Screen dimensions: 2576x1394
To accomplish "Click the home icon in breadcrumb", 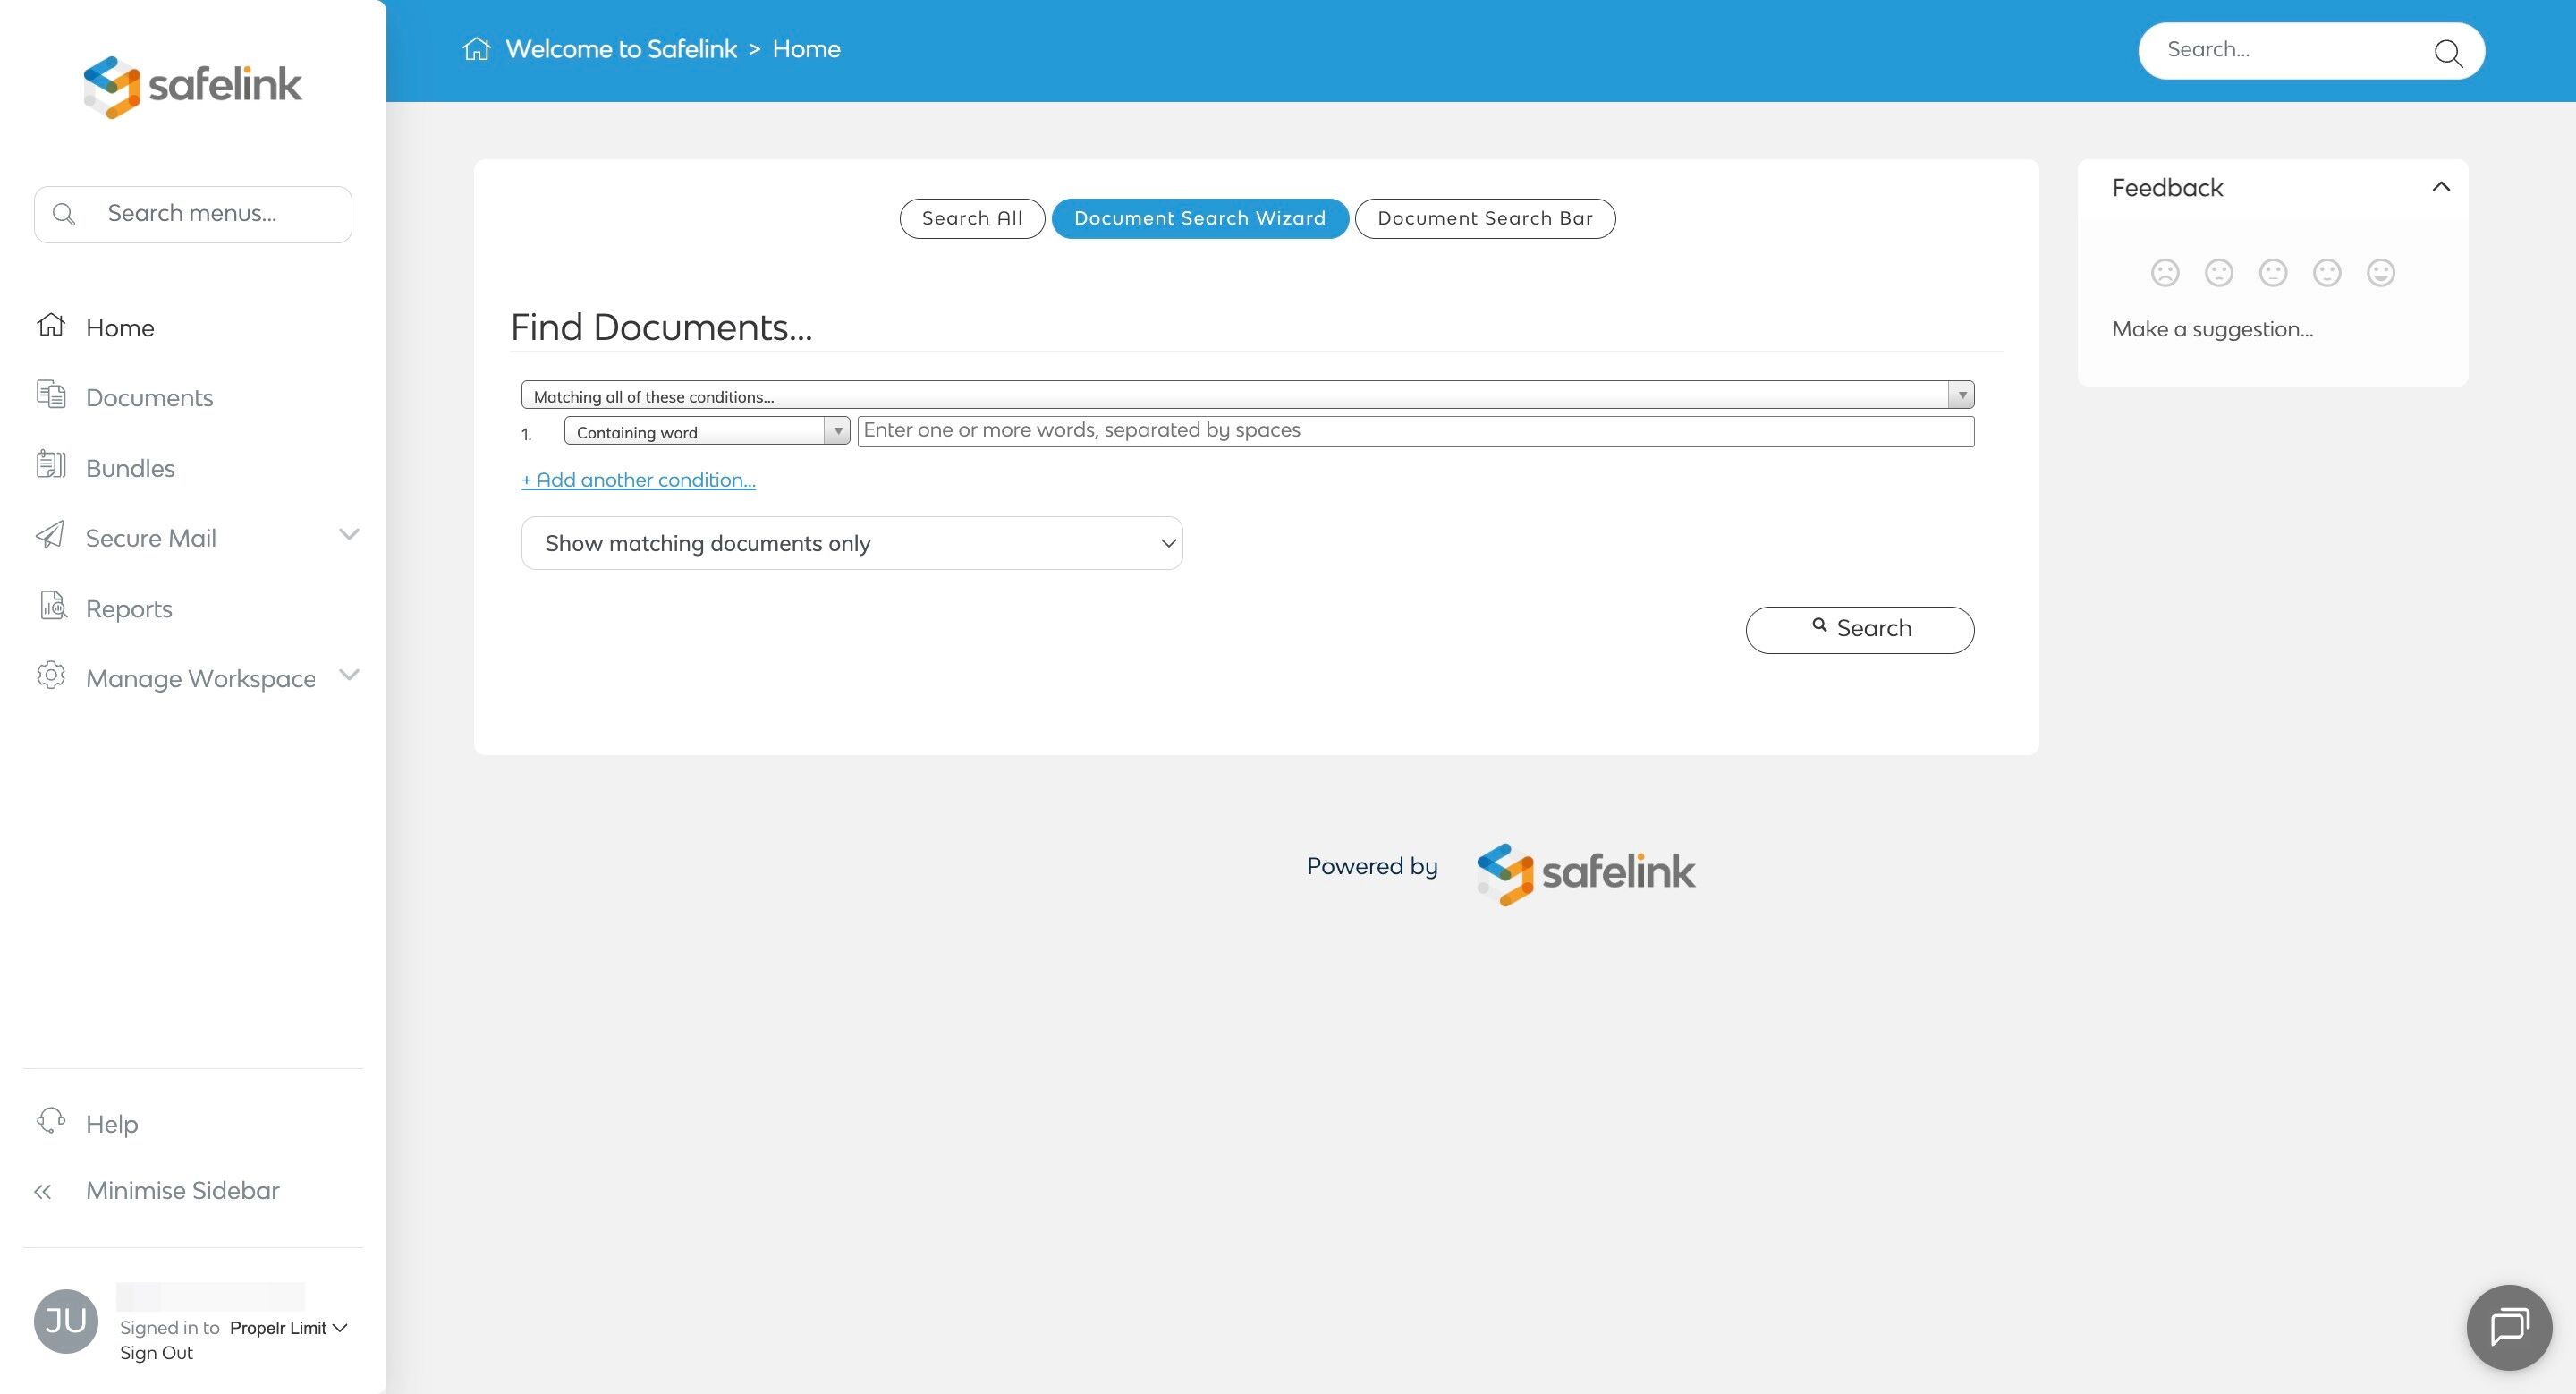I will click(477, 49).
